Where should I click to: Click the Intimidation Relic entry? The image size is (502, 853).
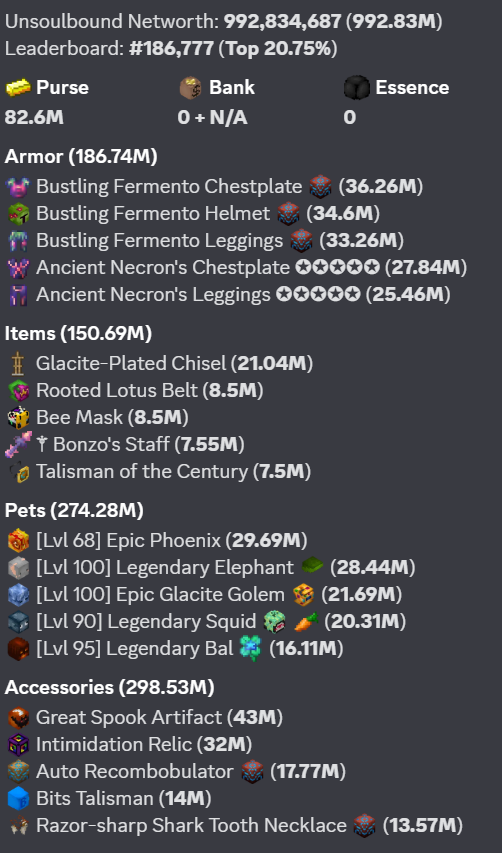tap(129, 744)
